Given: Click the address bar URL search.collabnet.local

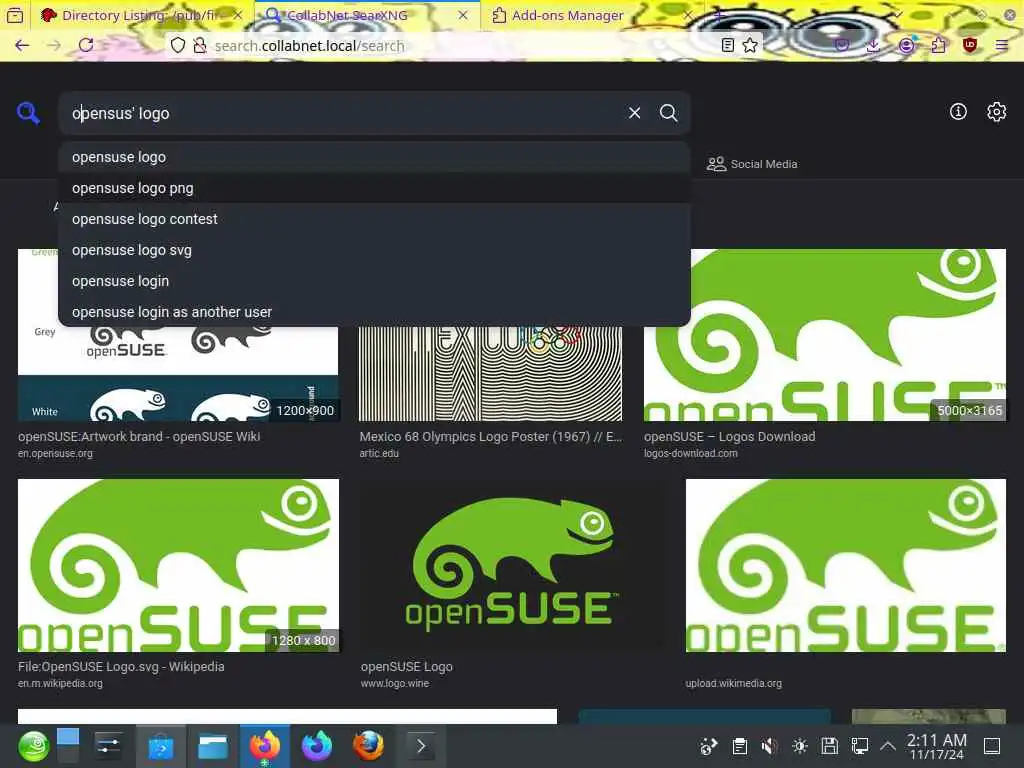Looking at the screenshot, I should coord(310,46).
